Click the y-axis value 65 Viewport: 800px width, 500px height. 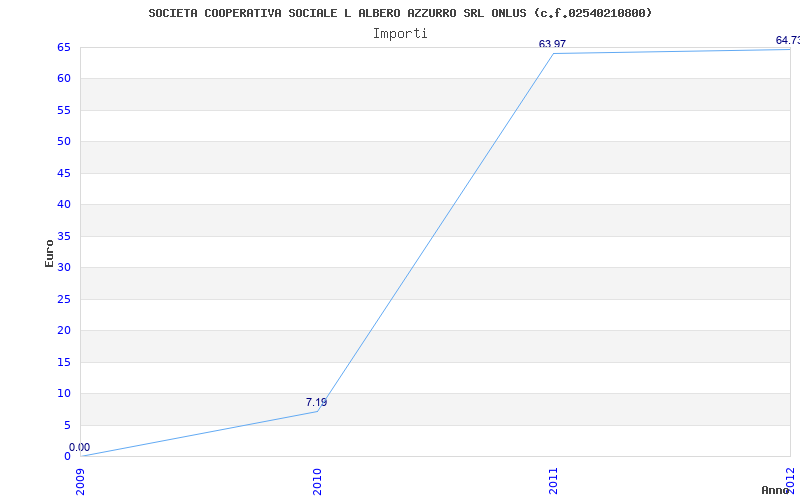coord(64,47)
